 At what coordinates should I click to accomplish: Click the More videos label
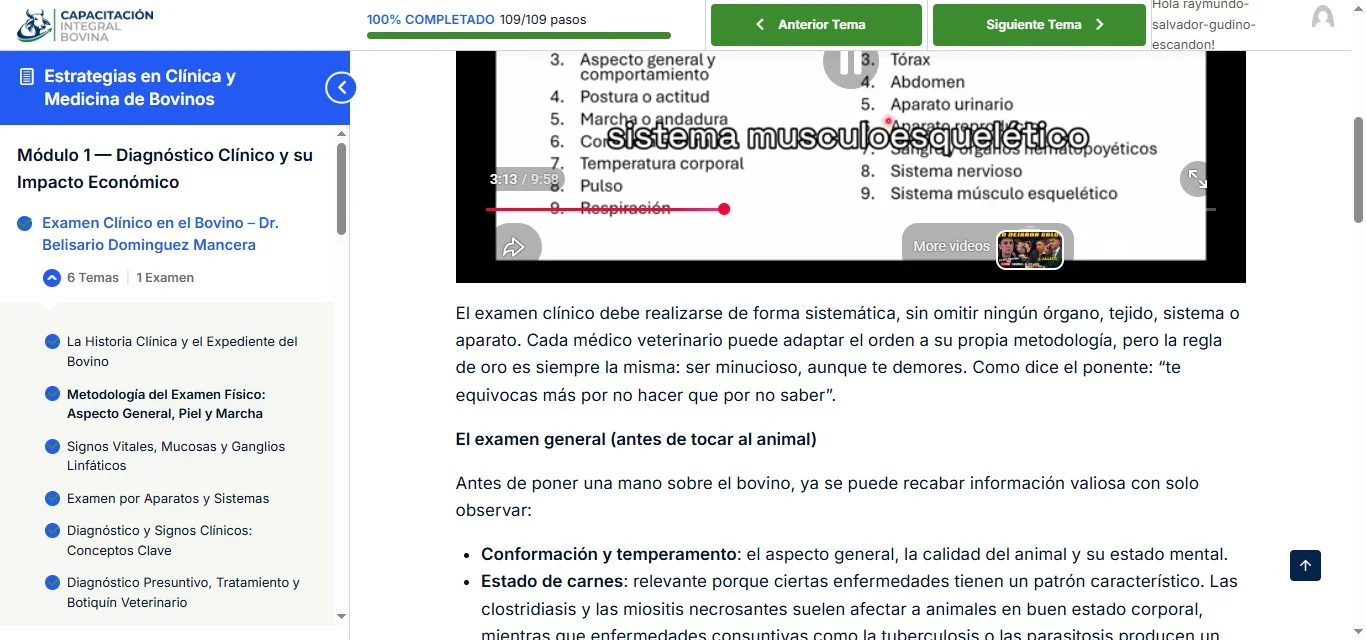pyautogui.click(x=951, y=246)
